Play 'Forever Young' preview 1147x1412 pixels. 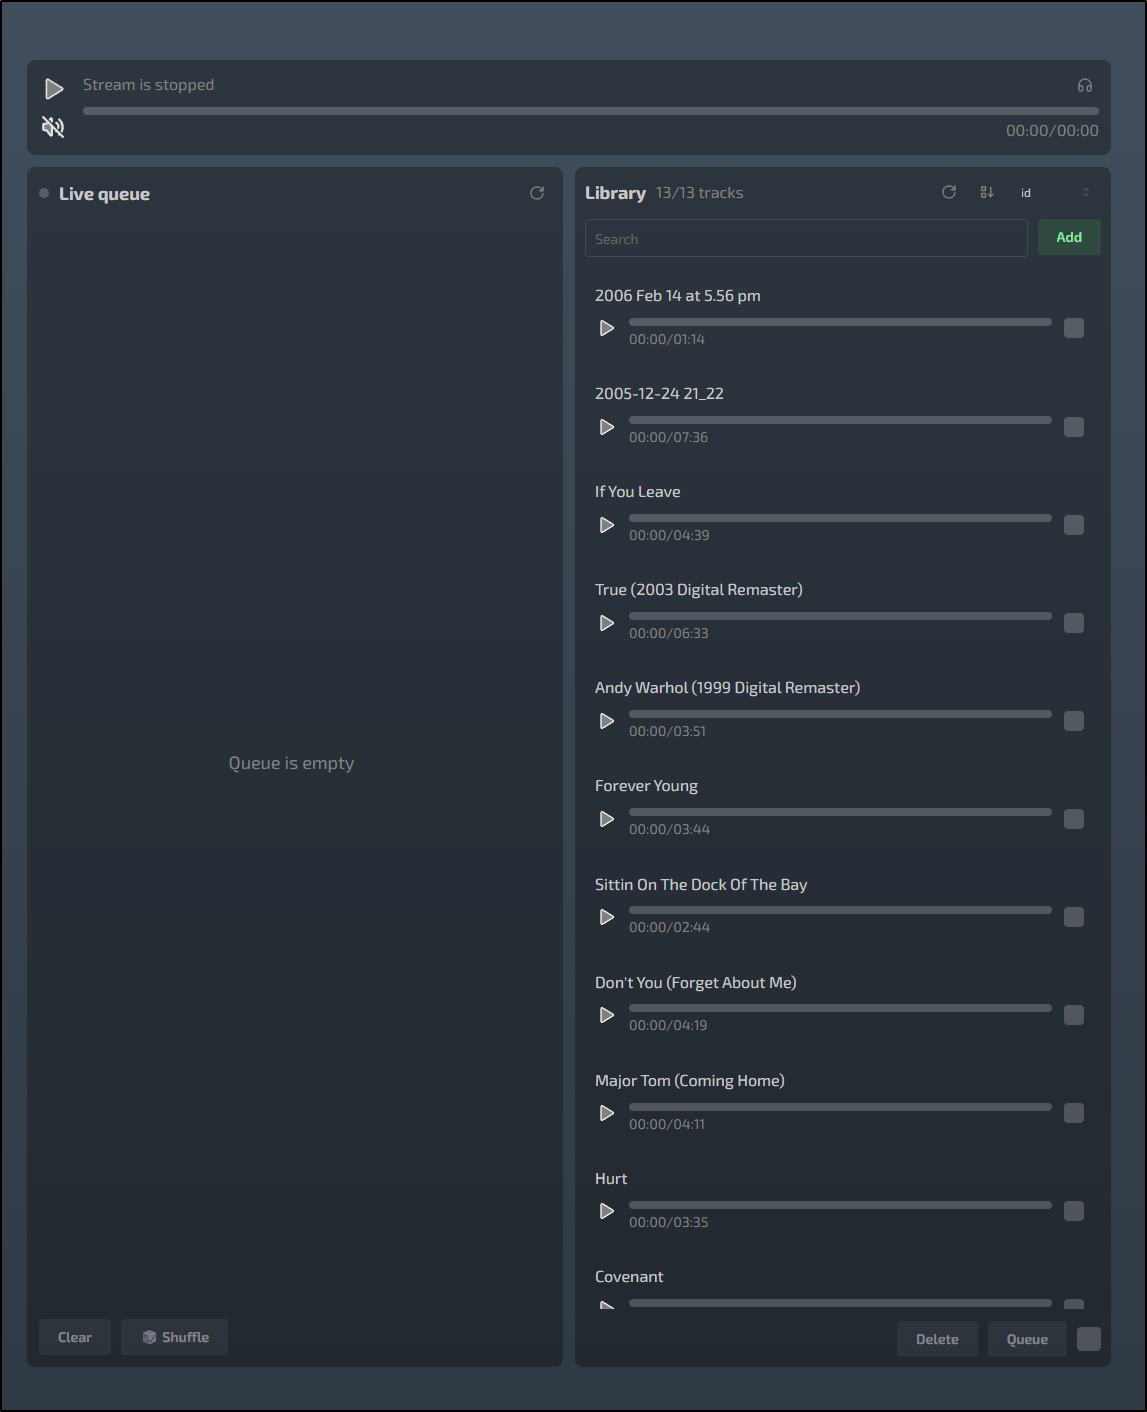point(607,819)
